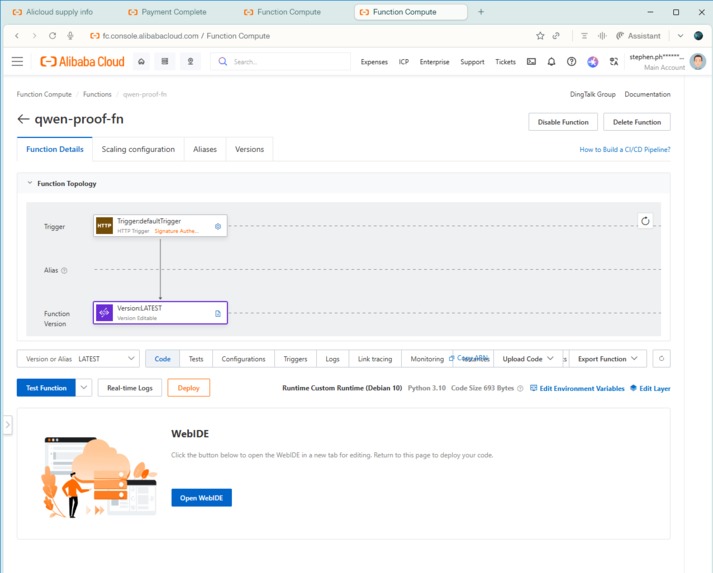Open the Triggers tab

tap(295, 359)
